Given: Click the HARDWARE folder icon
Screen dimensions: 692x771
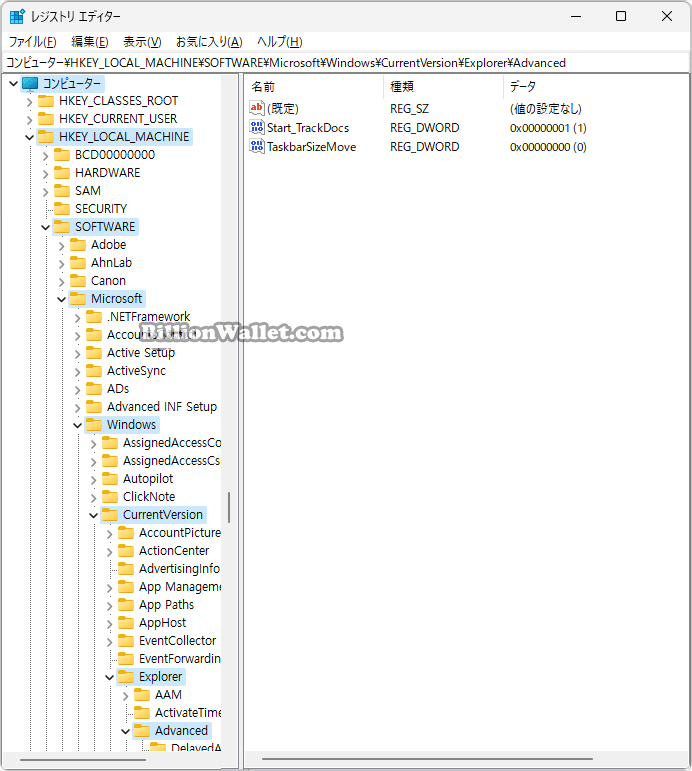Looking at the screenshot, I should (62, 173).
